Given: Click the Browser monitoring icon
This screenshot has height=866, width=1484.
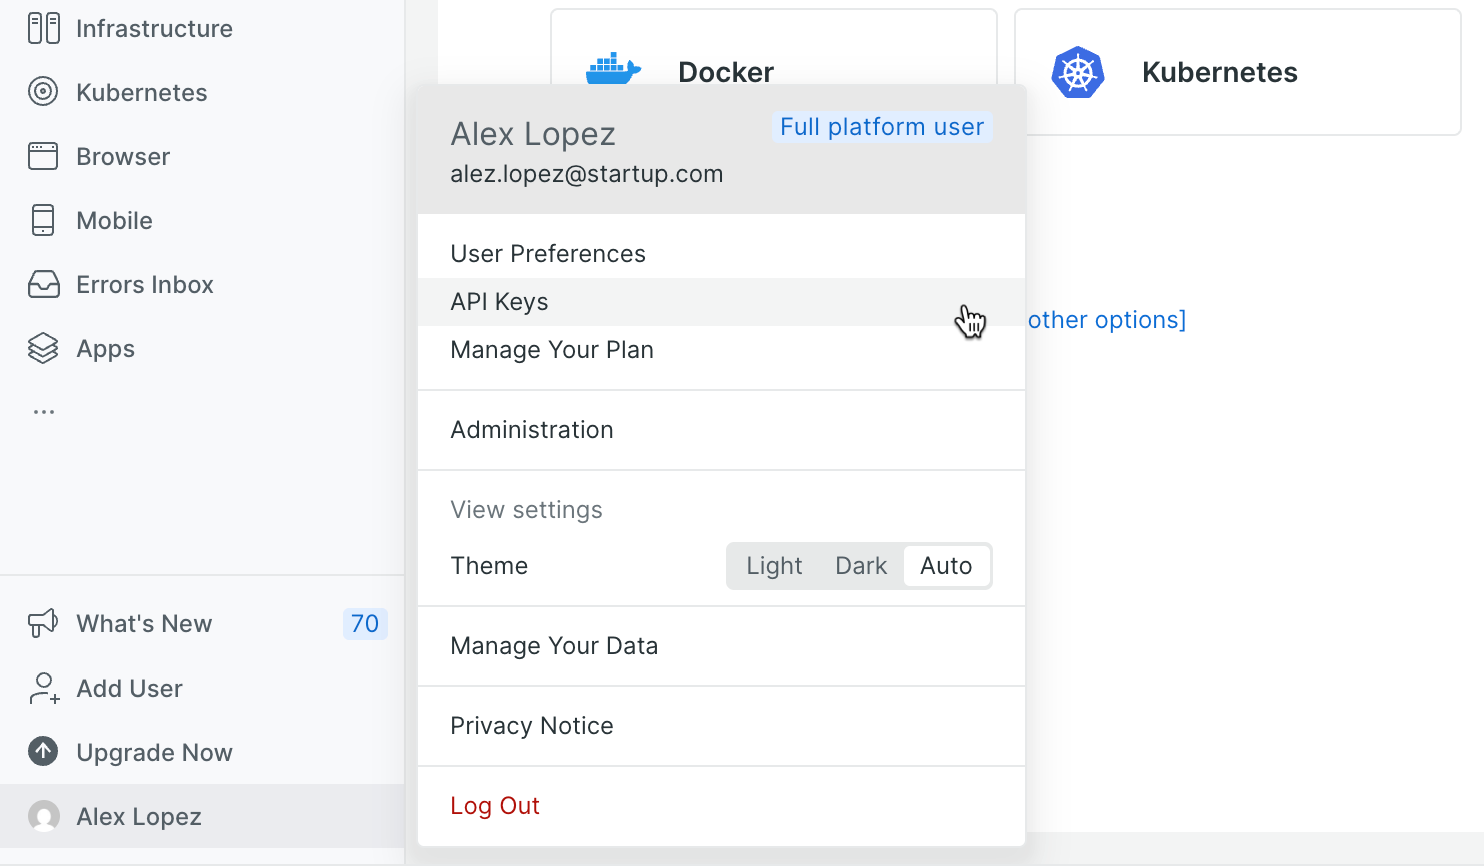Looking at the screenshot, I should click(44, 156).
